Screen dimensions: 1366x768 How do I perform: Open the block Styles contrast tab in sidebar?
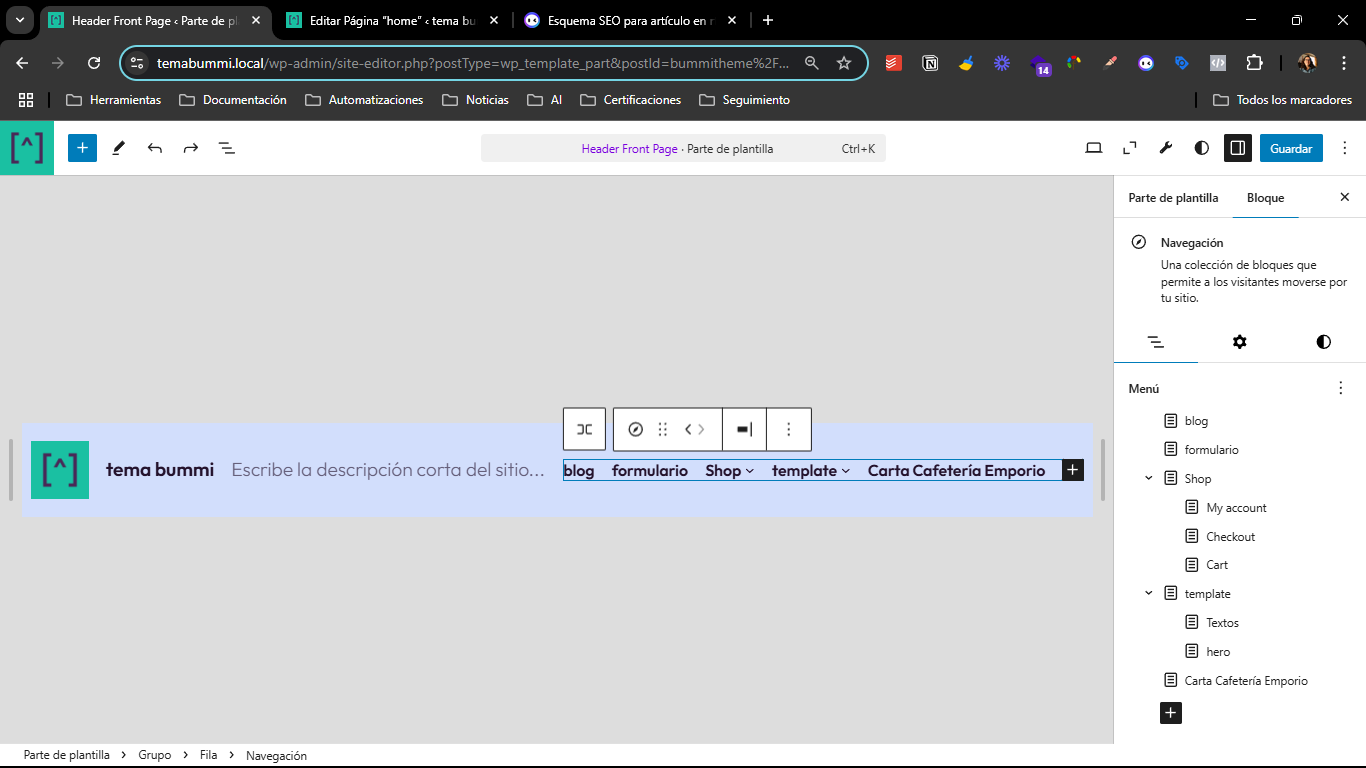[1324, 342]
